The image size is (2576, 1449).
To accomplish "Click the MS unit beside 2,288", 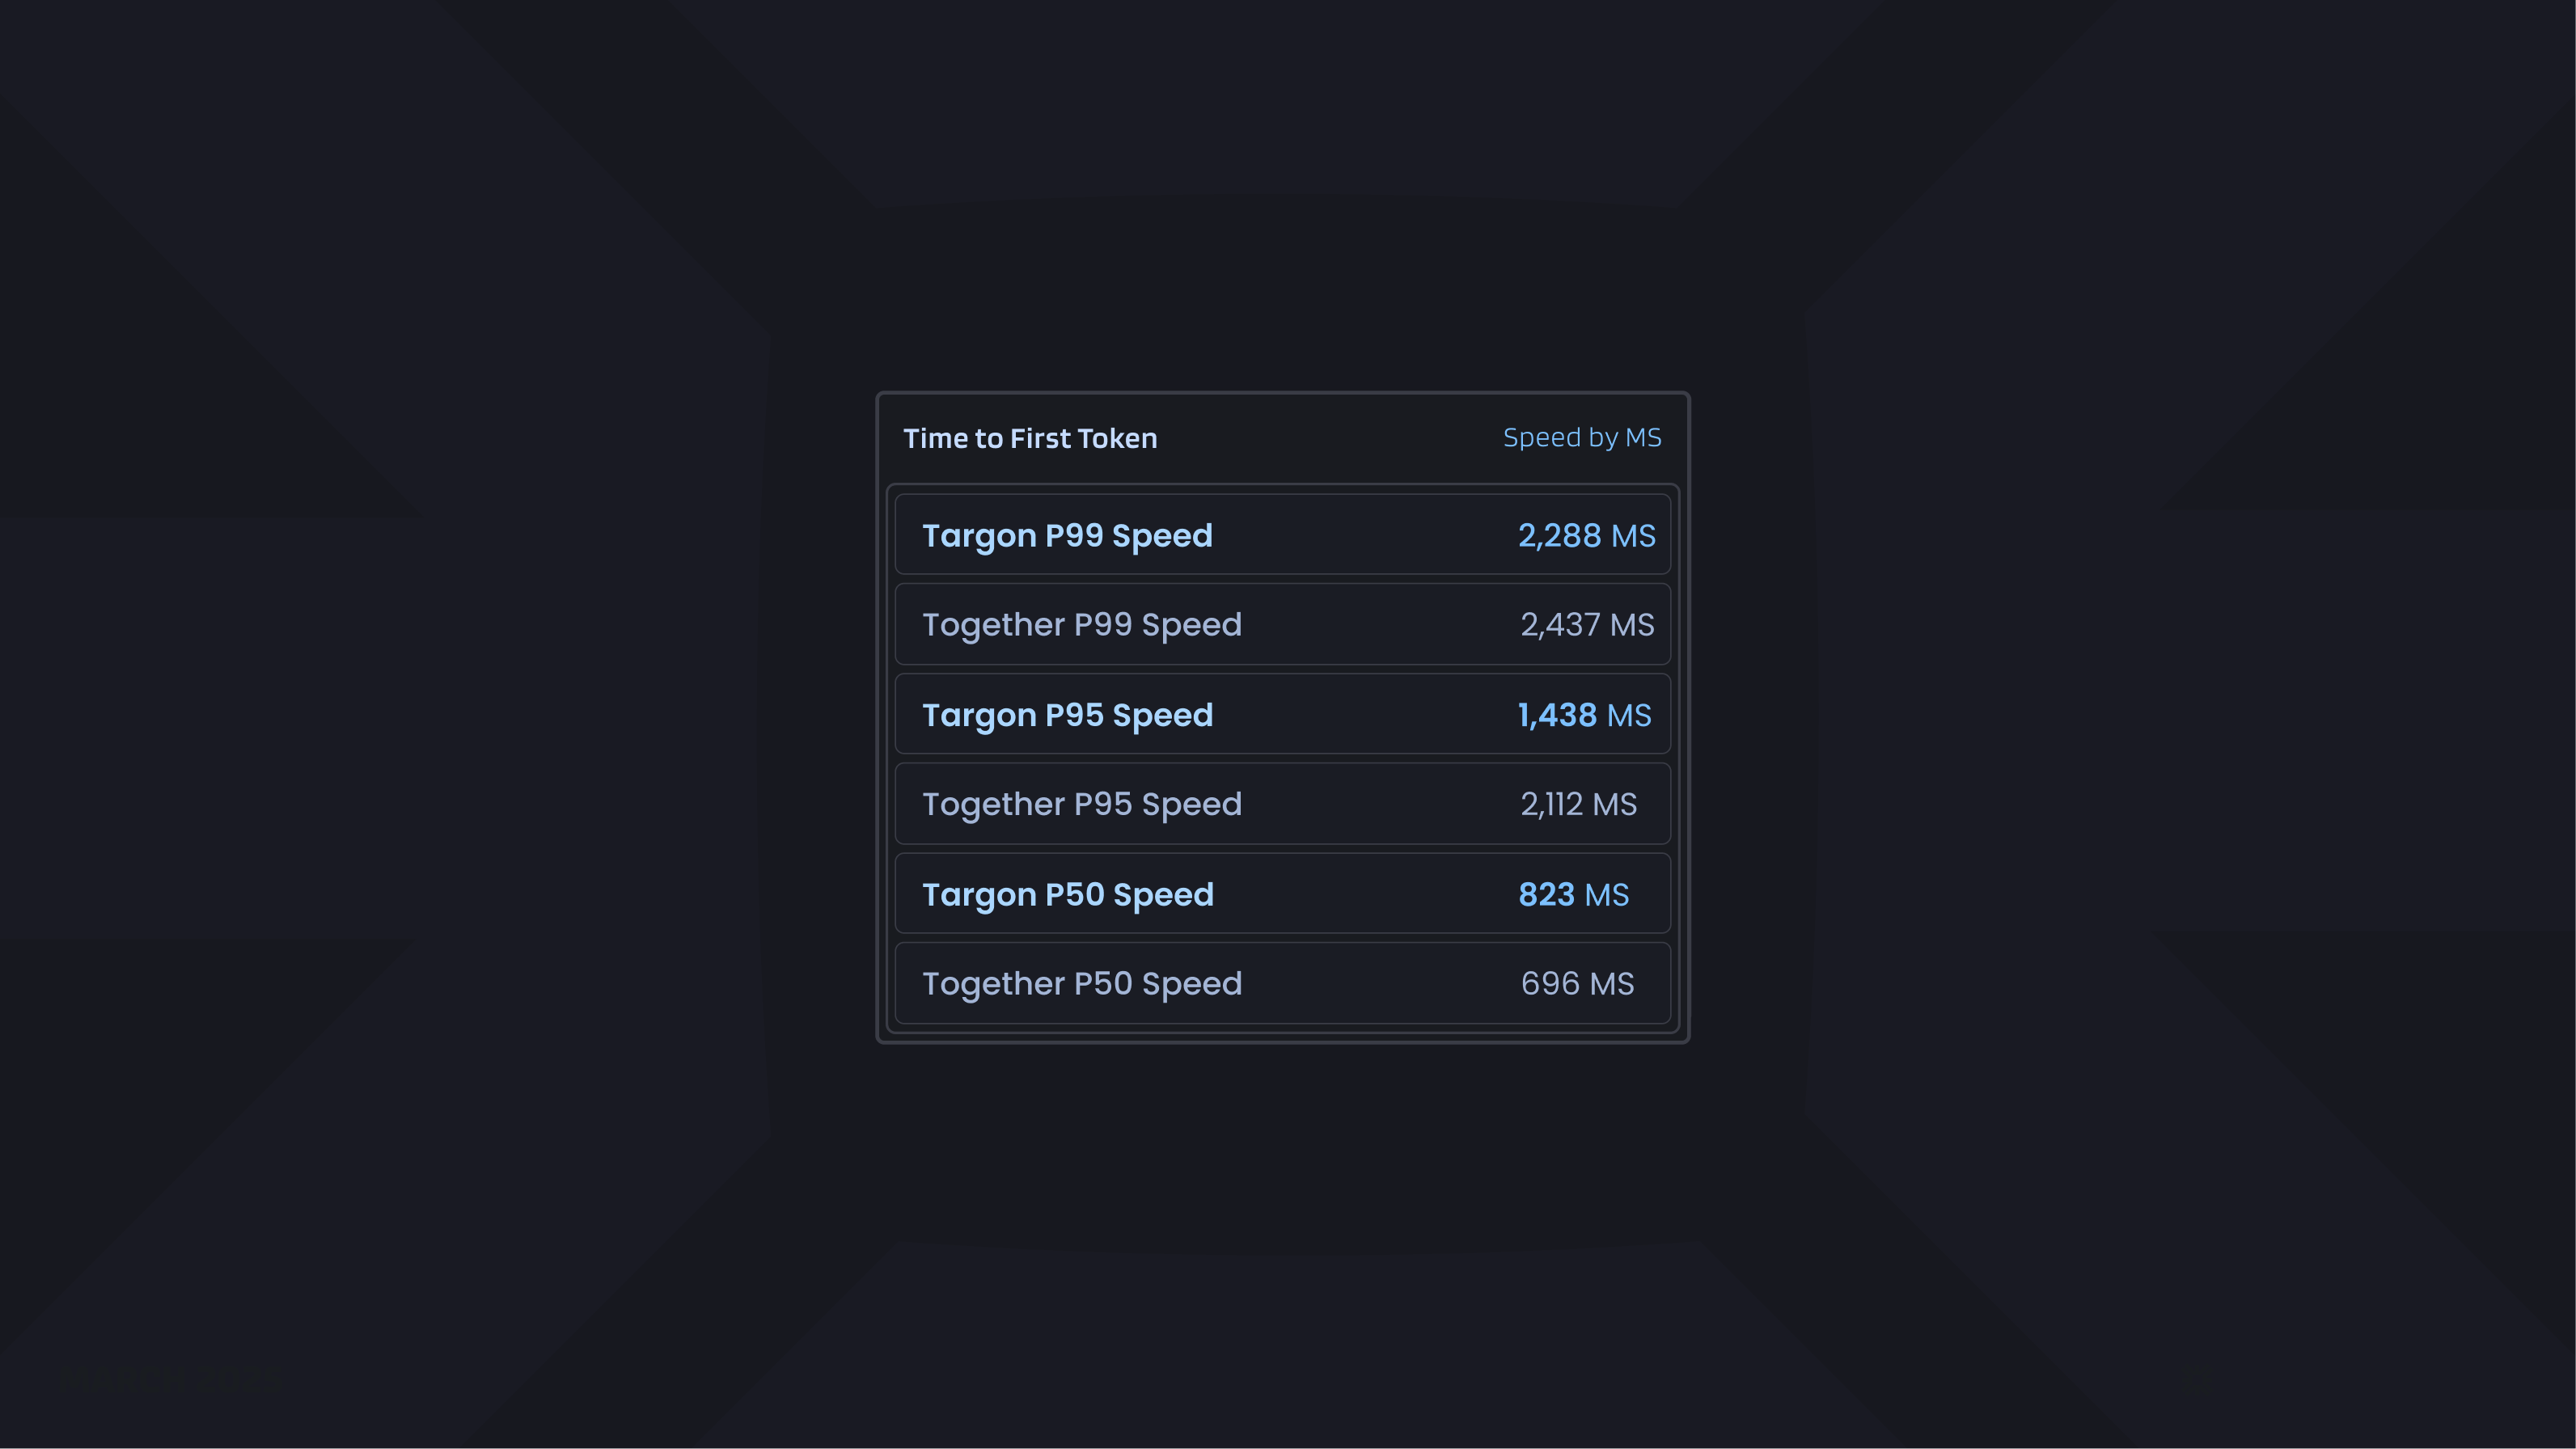I will tap(1633, 535).
